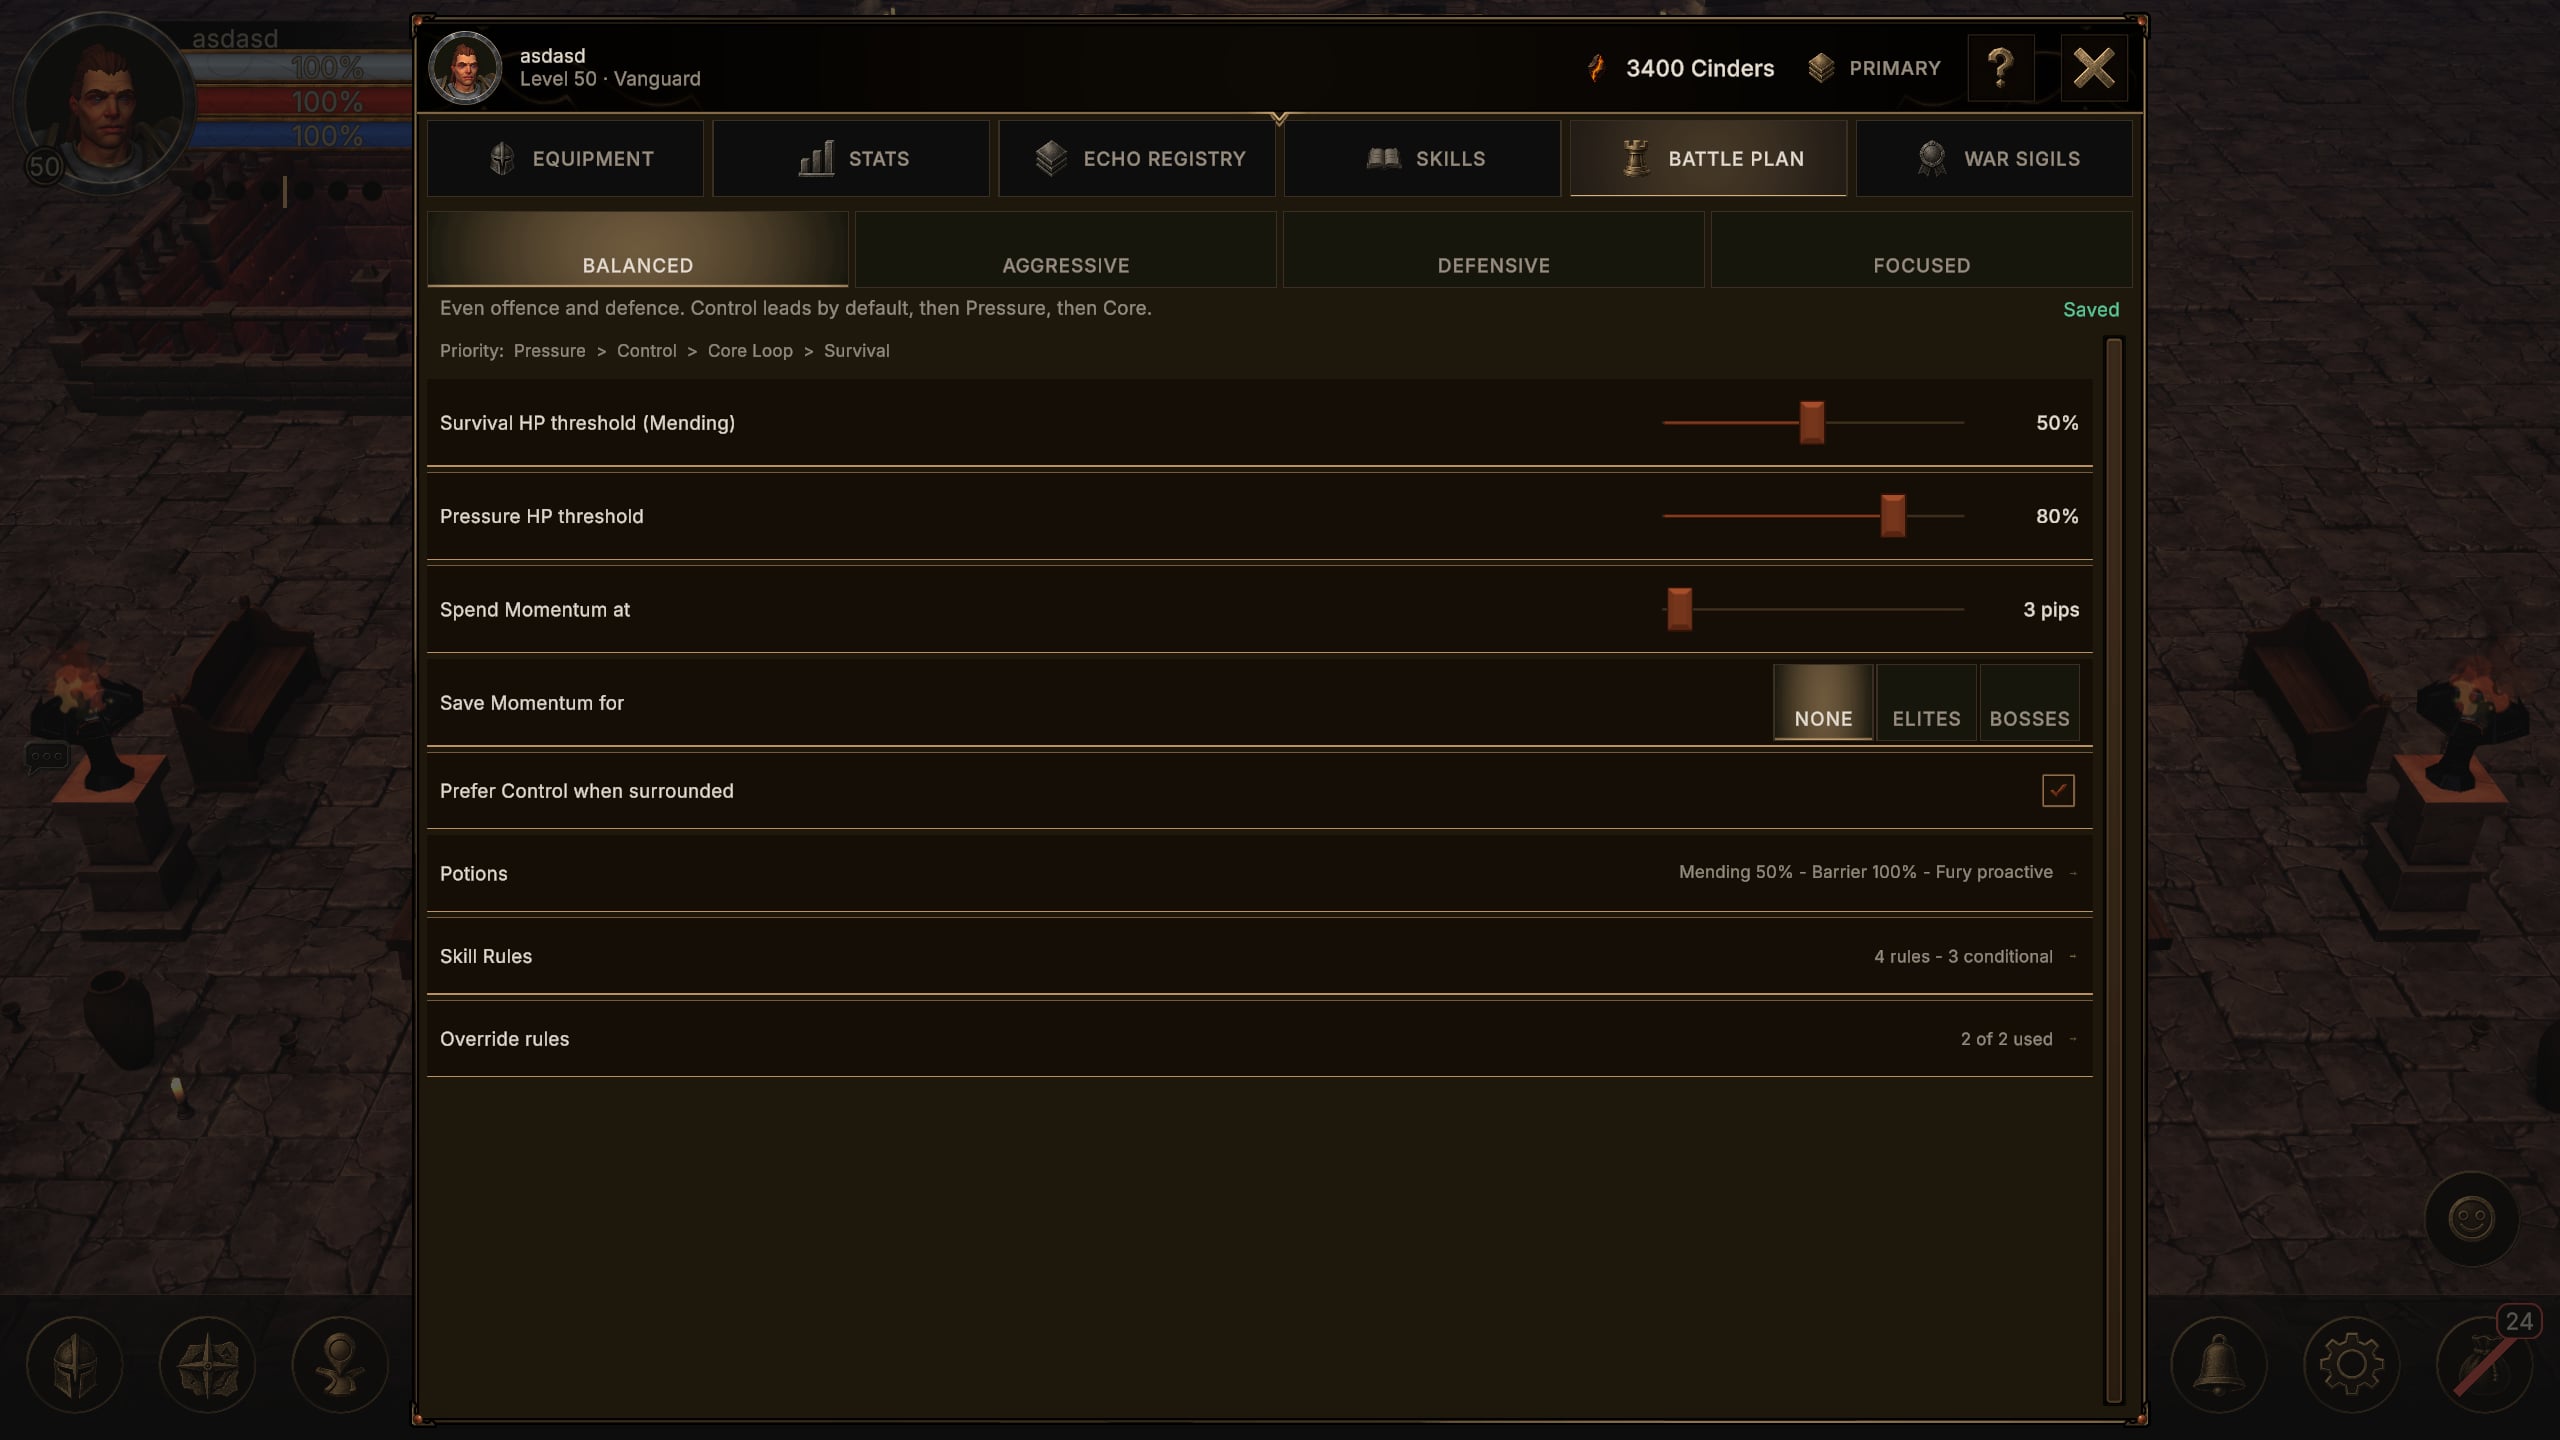Expand the Override rules row
The width and height of the screenshot is (2560, 1440).
pyautogui.click(x=1260, y=1039)
